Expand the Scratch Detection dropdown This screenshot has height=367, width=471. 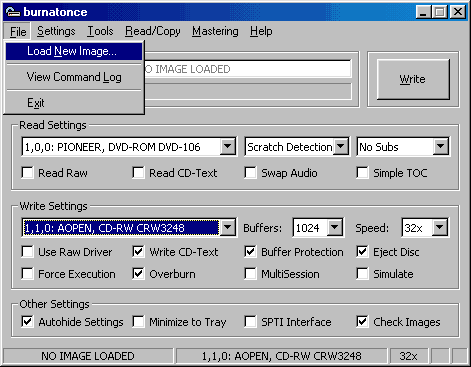[x=340, y=146]
